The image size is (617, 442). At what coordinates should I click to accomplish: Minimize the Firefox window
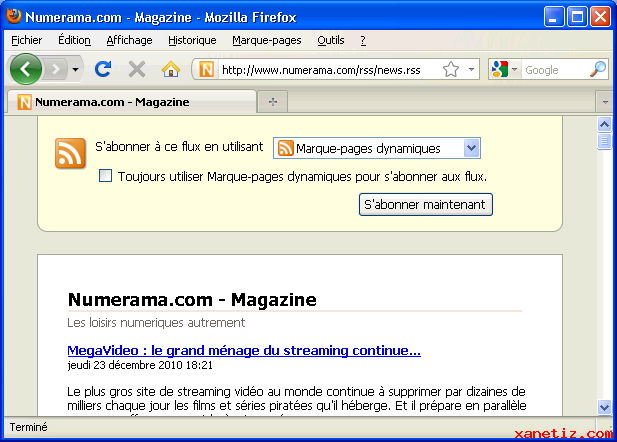pyautogui.click(x=554, y=17)
